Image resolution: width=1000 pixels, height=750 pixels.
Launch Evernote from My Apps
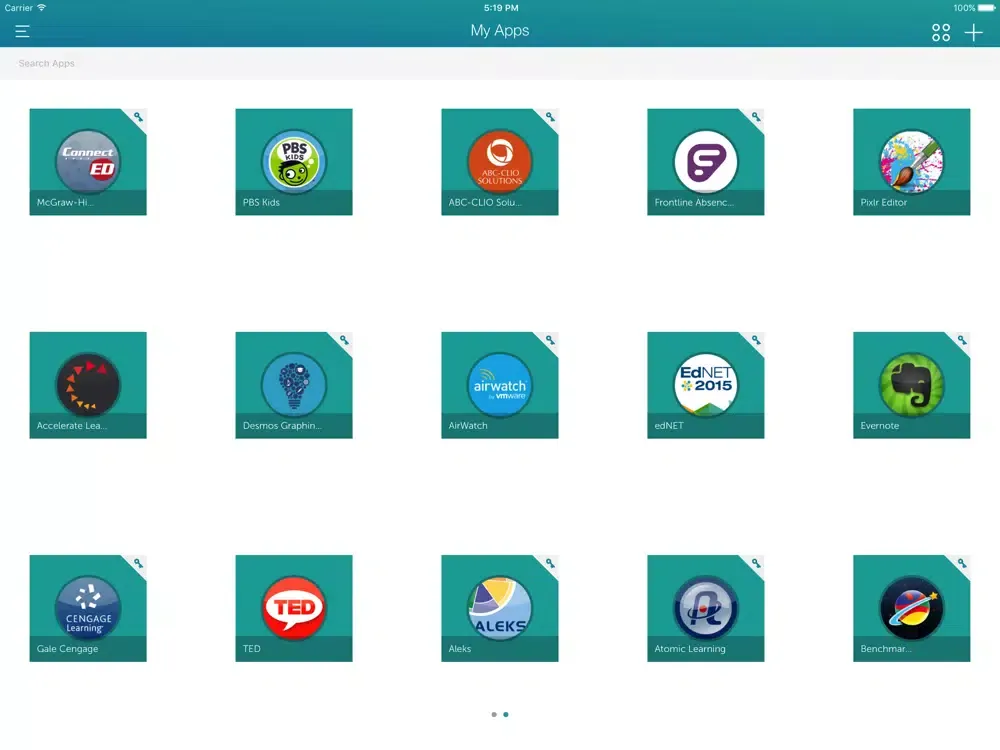tap(911, 384)
